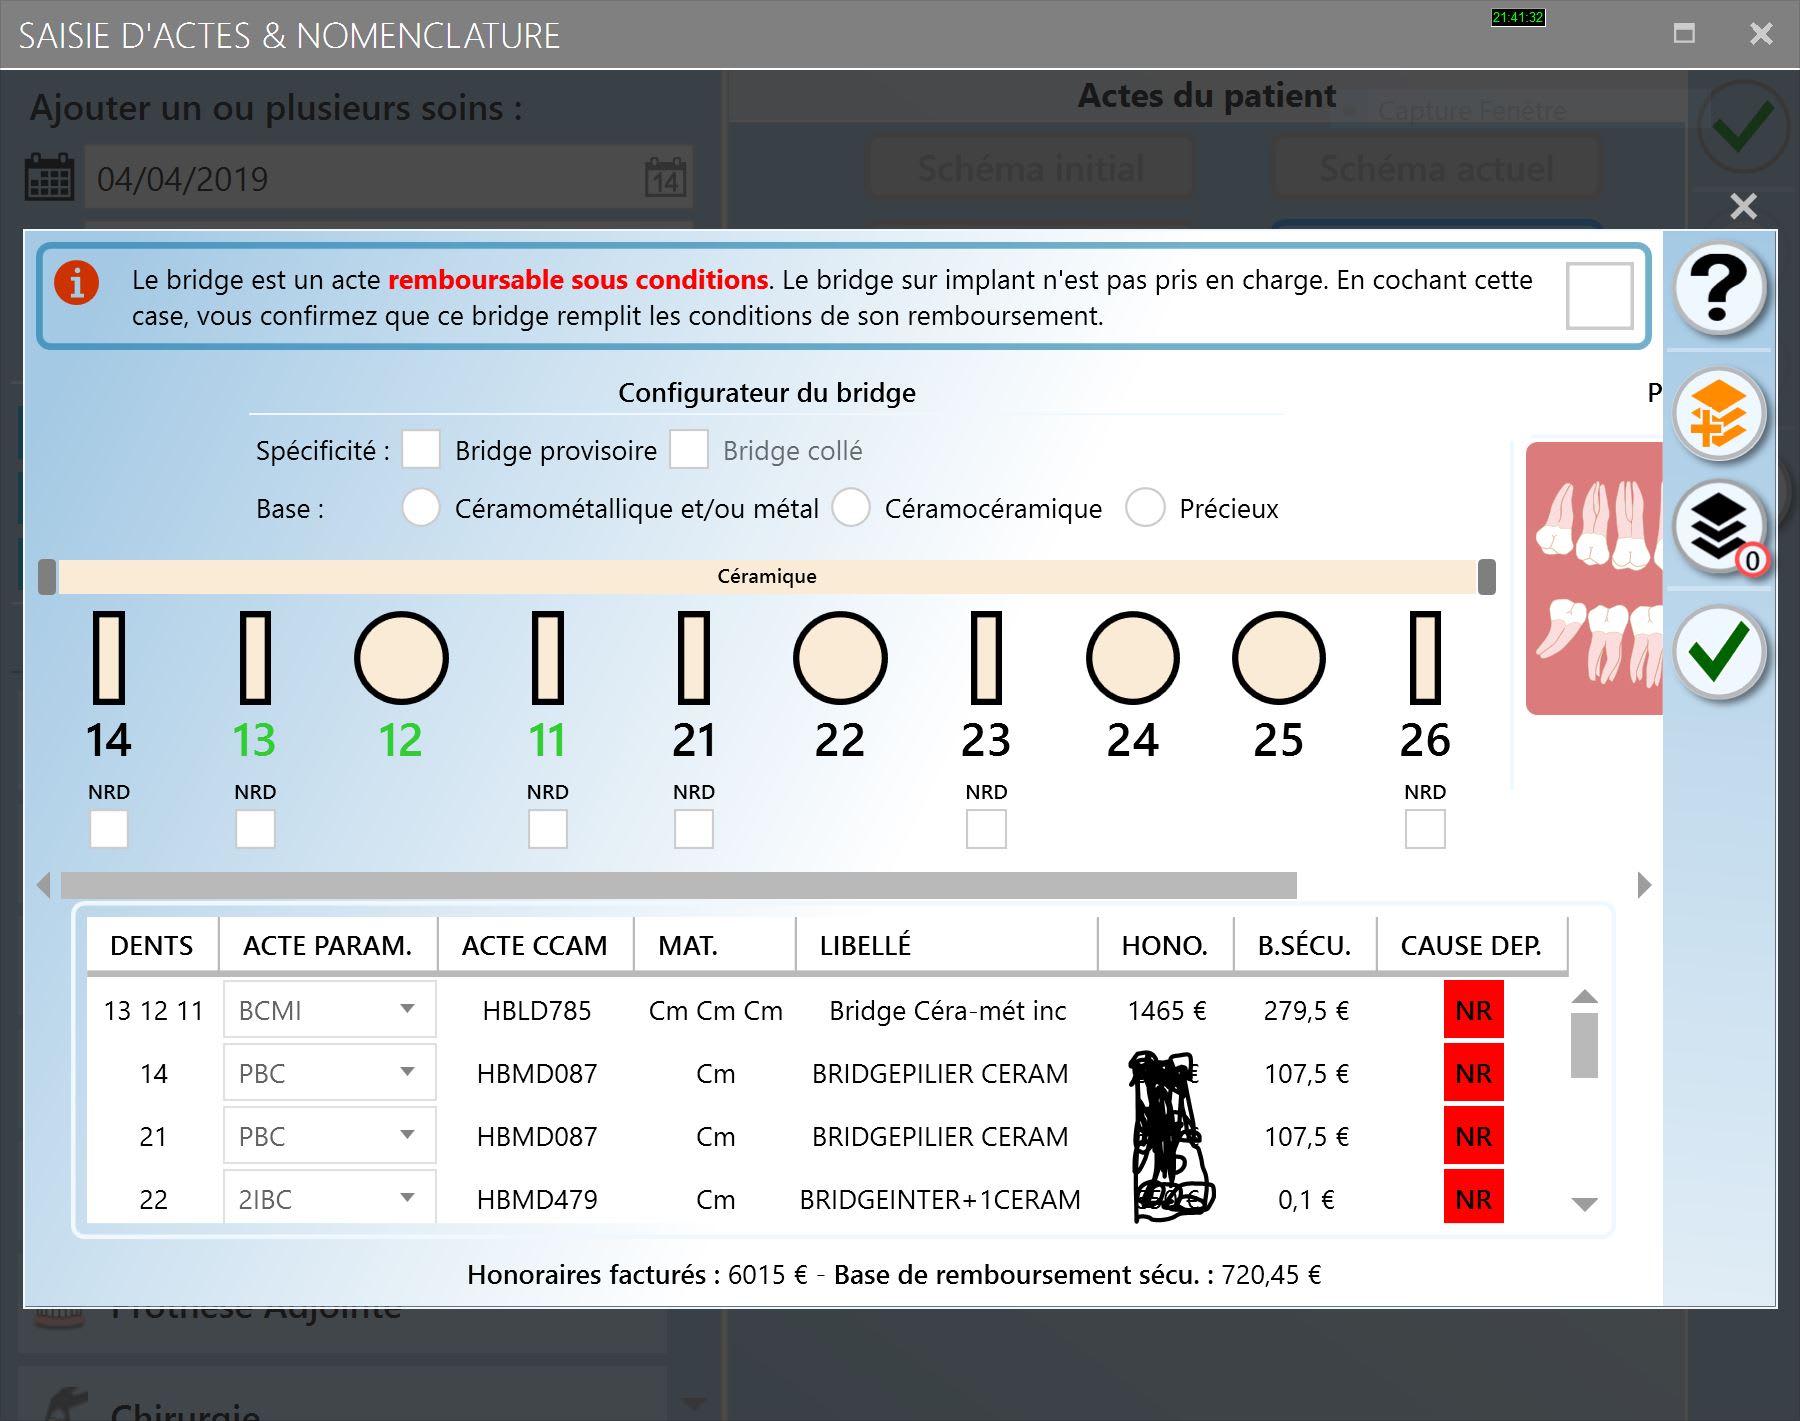Click the red NR button in first row
The width and height of the screenshot is (1800, 1421).
[1473, 1010]
